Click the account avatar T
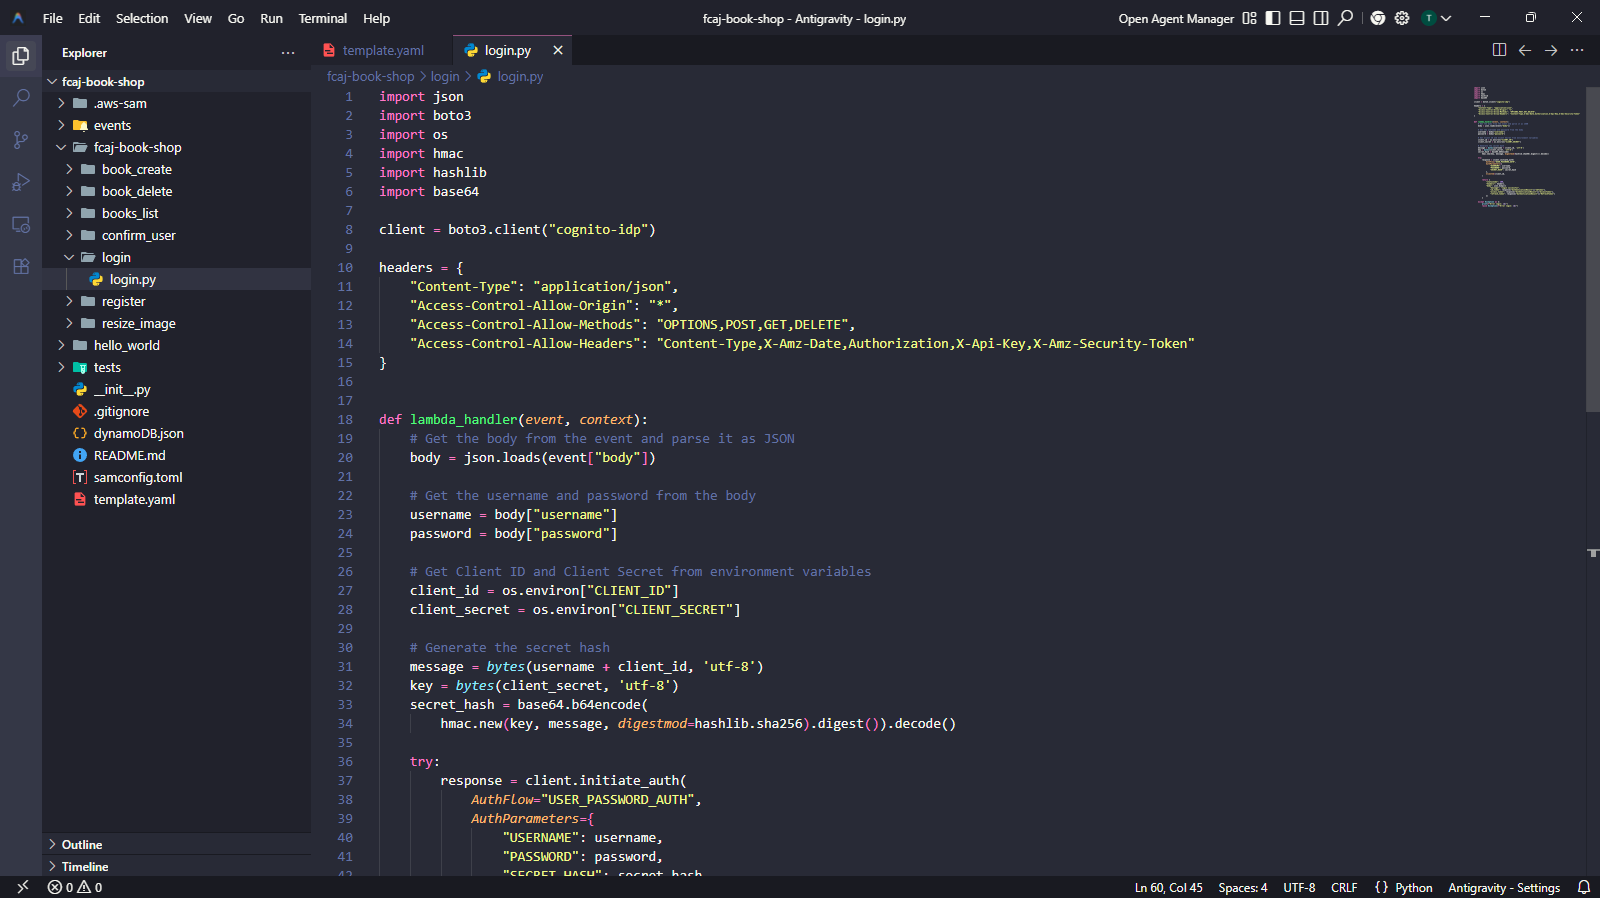This screenshot has height=898, width=1600. pos(1429,18)
